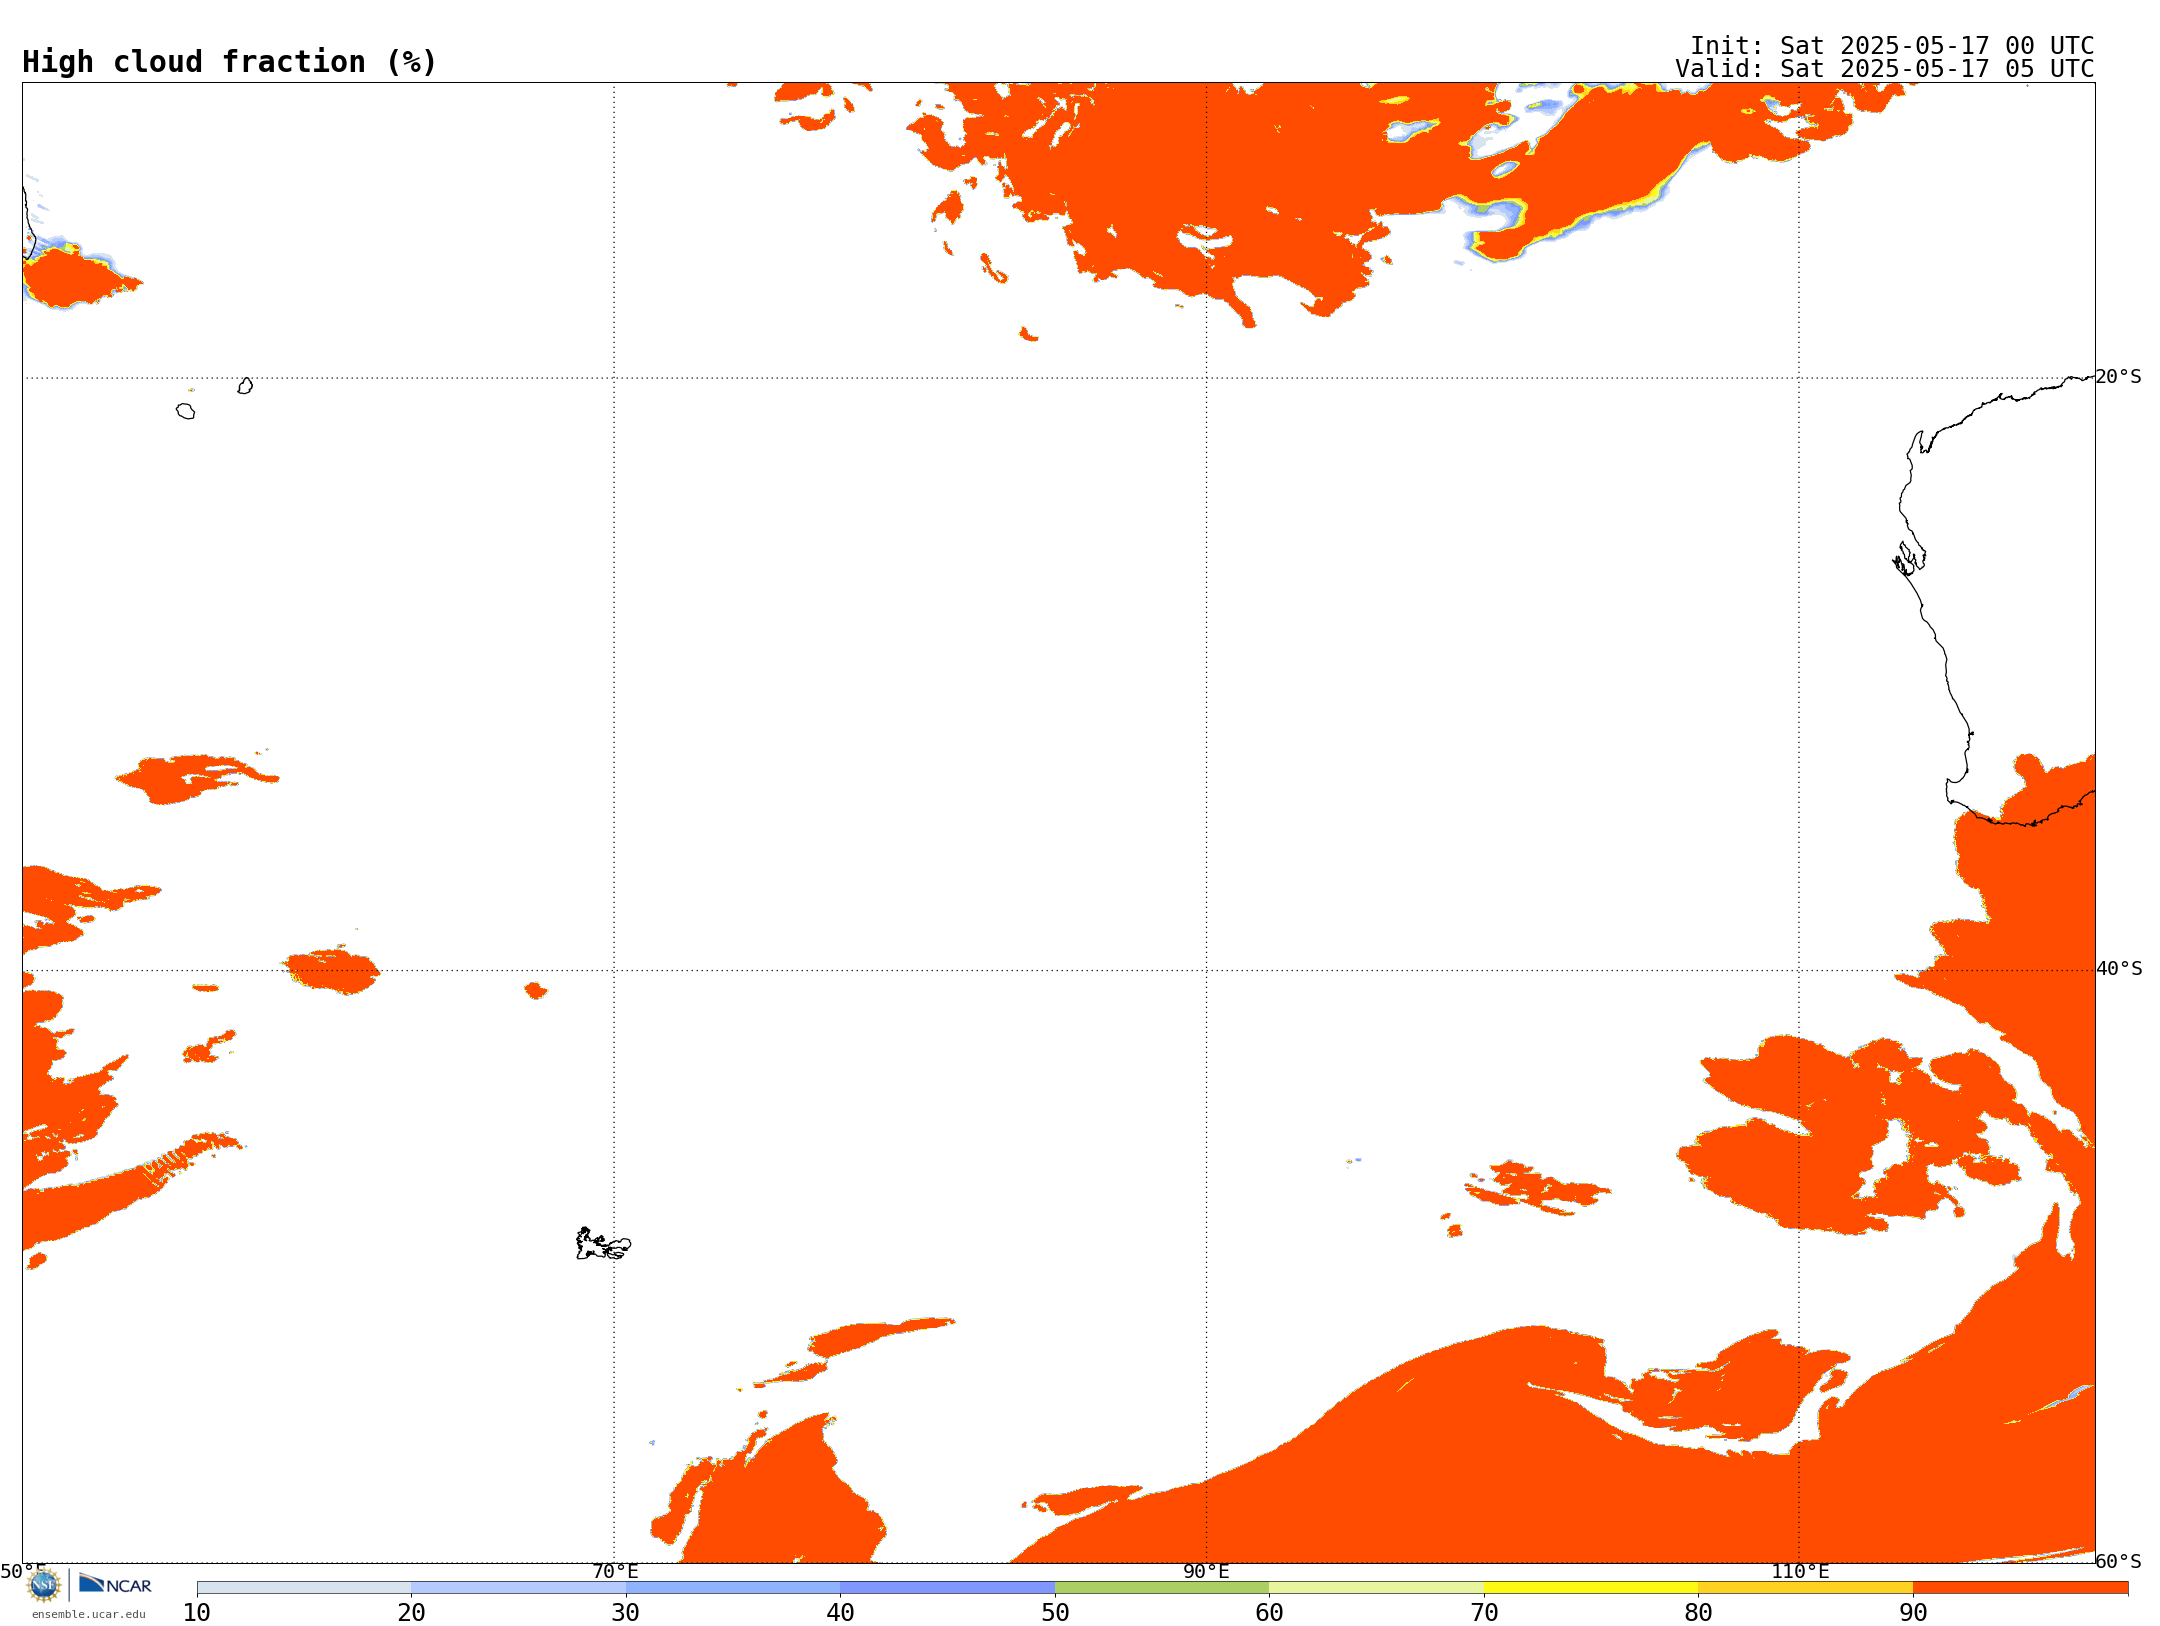Pick the 40–50 periwinkle colorbar segment
Viewport: 2160px width, 1626px height.
pos(947,1588)
